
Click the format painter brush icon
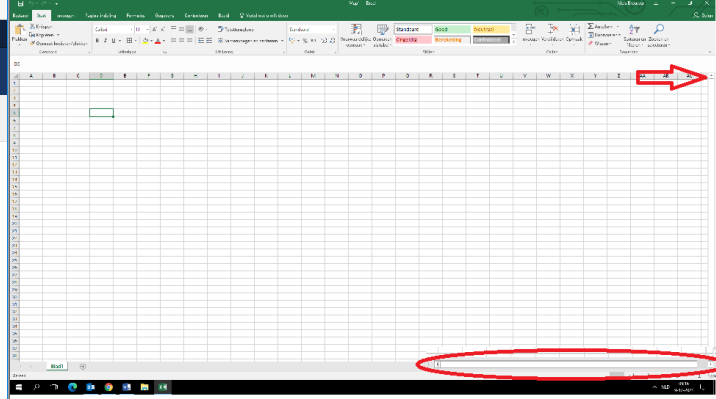32,43
